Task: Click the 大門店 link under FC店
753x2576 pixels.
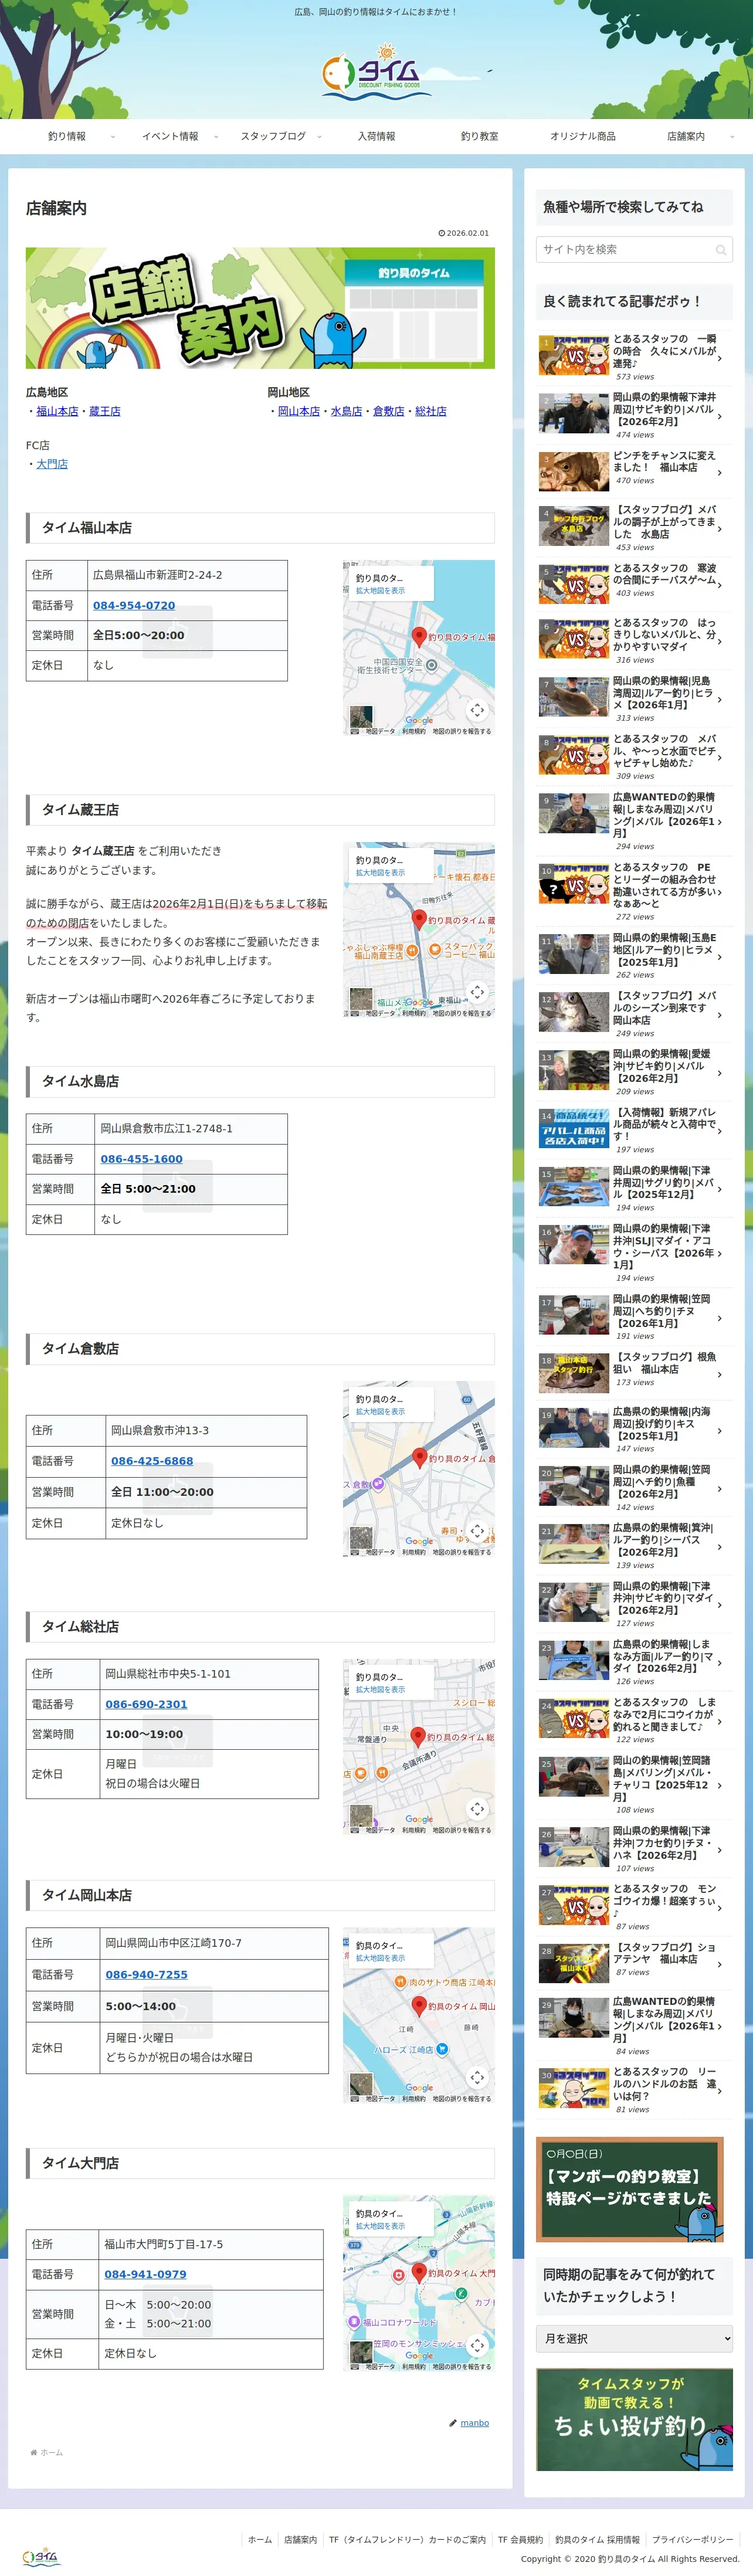Action: [52, 464]
